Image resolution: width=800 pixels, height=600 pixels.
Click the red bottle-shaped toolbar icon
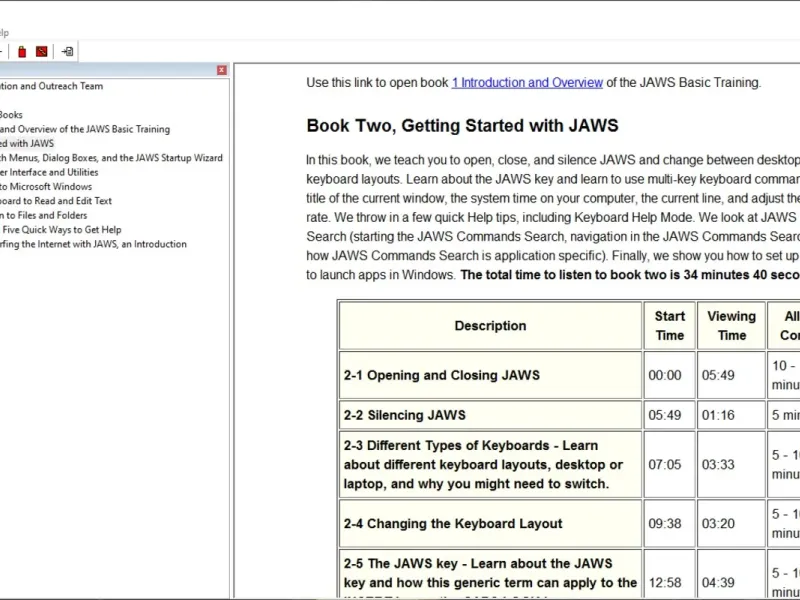pyautogui.click(x=22, y=52)
